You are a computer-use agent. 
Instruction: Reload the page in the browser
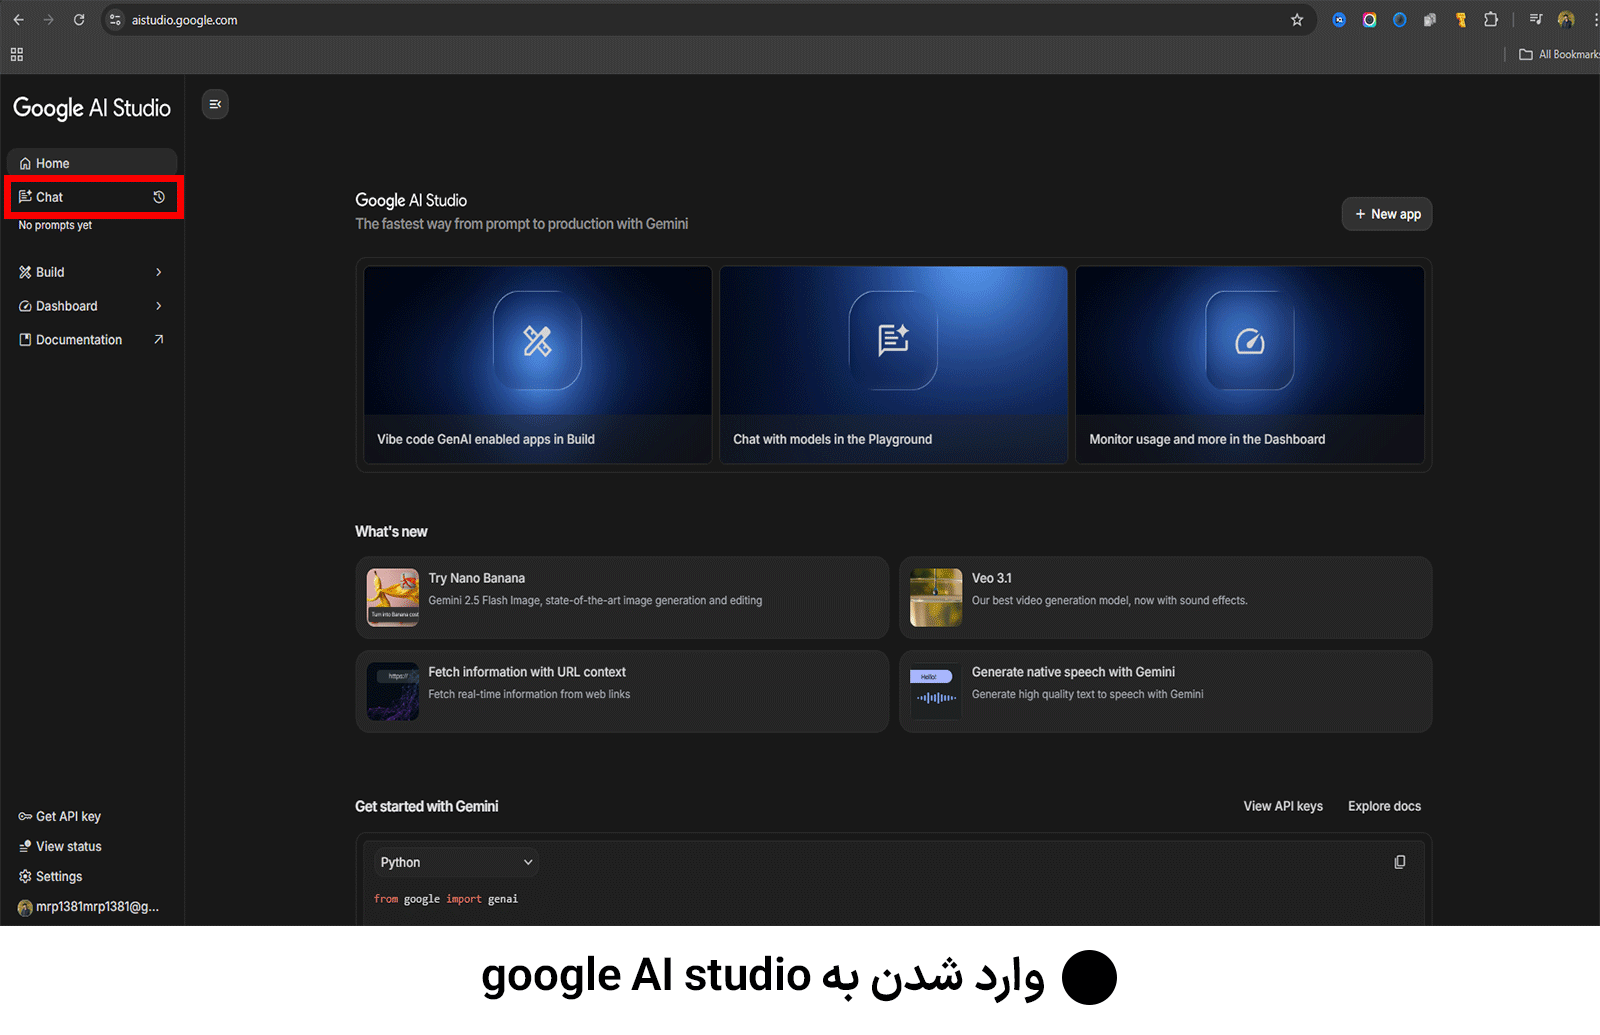point(79,20)
